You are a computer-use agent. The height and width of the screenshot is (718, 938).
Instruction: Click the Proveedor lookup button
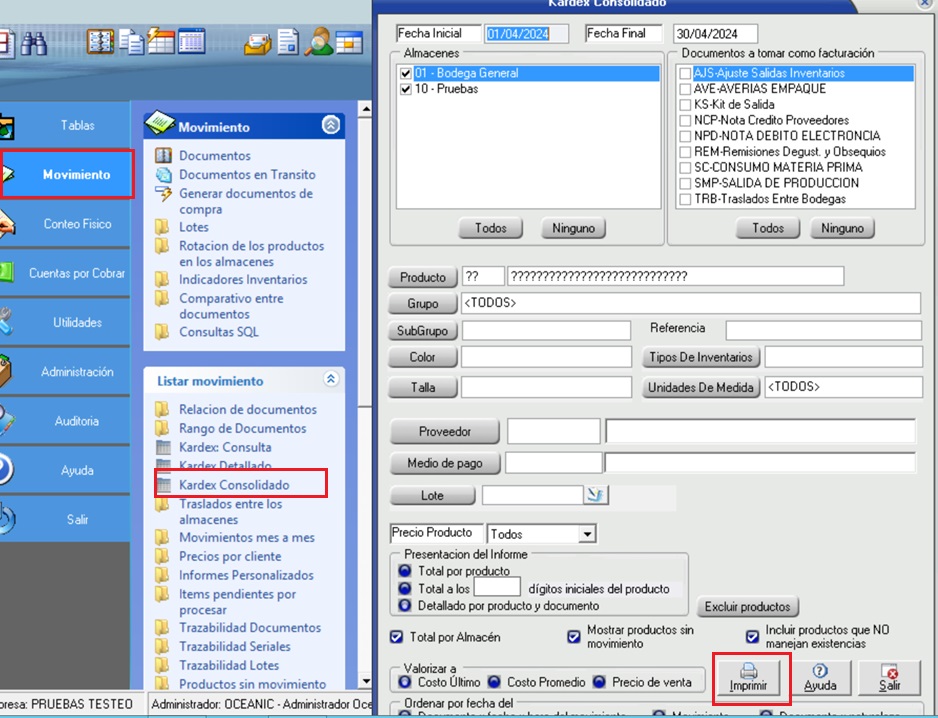[x=445, y=432]
